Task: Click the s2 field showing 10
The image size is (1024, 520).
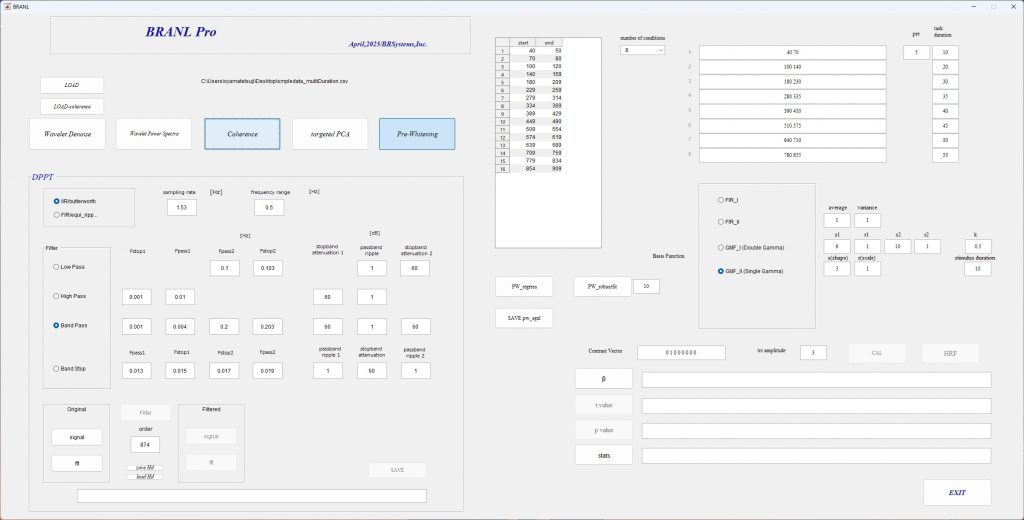Action: pyautogui.click(x=898, y=246)
